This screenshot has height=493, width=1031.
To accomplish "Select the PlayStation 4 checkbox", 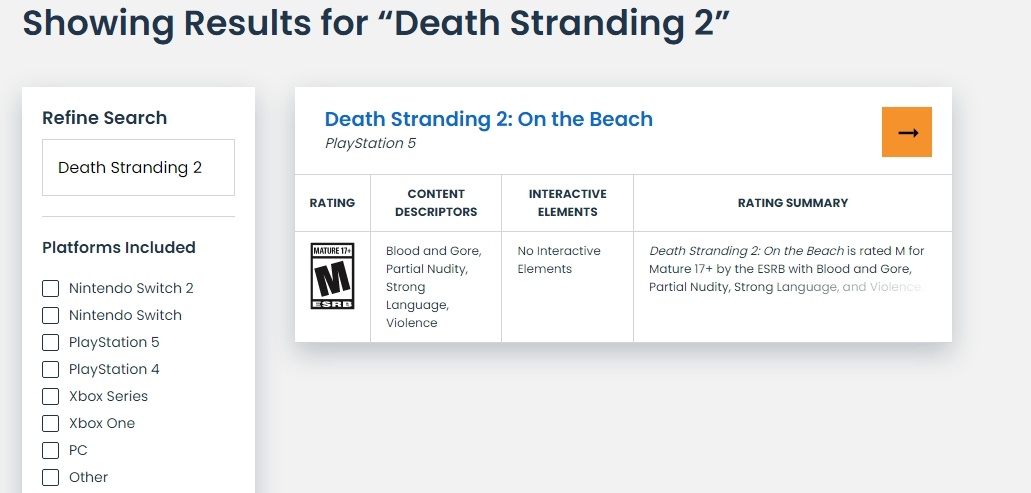I will (51, 370).
